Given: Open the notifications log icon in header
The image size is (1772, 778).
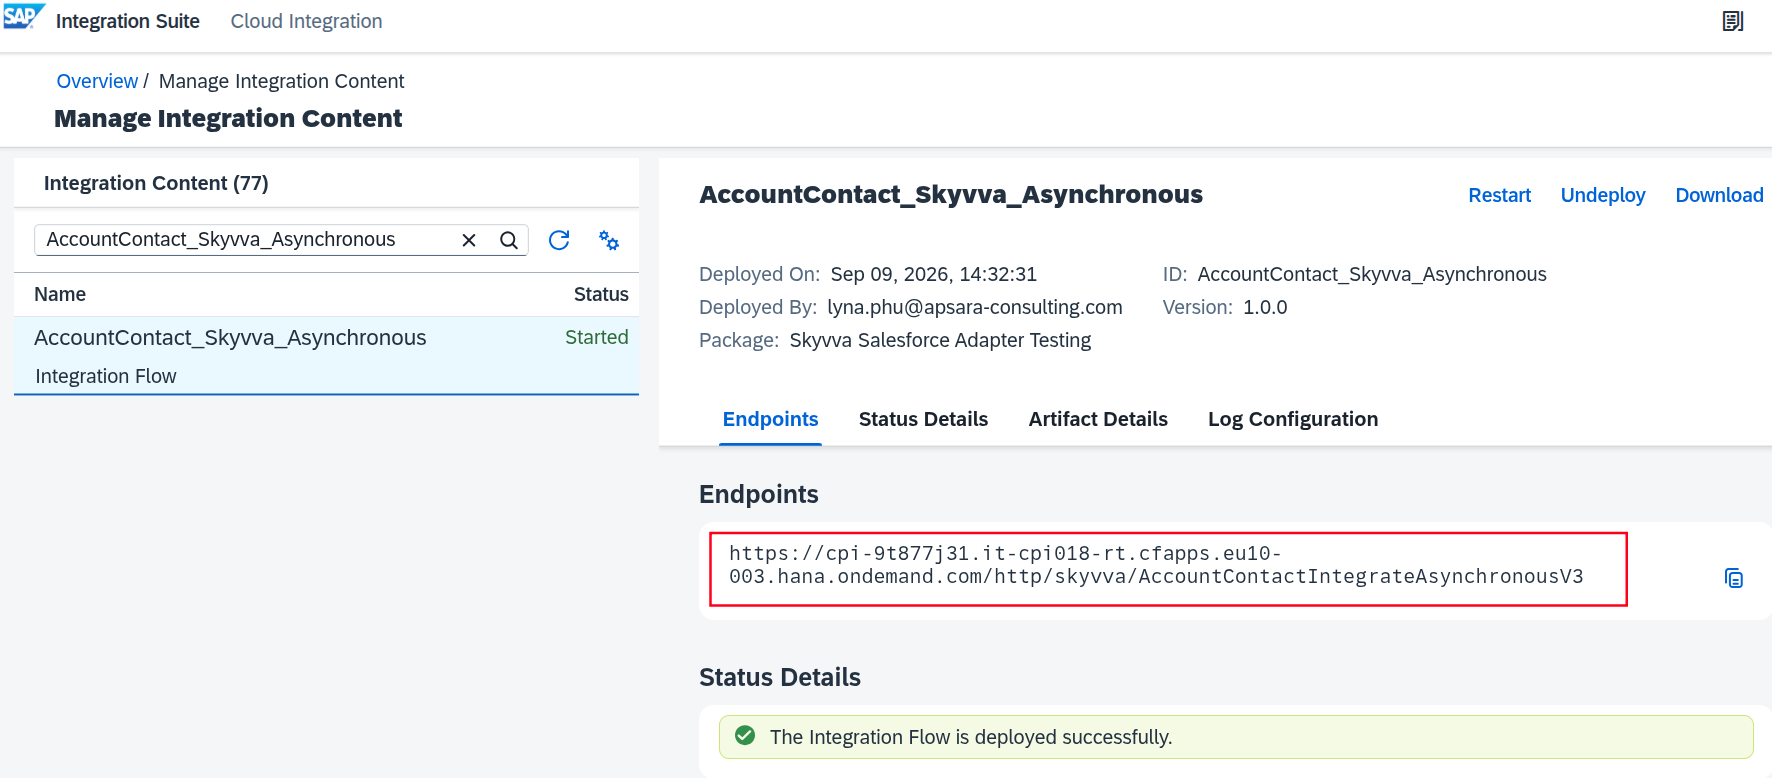Looking at the screenshot, I should click(x=1733, y=21).
